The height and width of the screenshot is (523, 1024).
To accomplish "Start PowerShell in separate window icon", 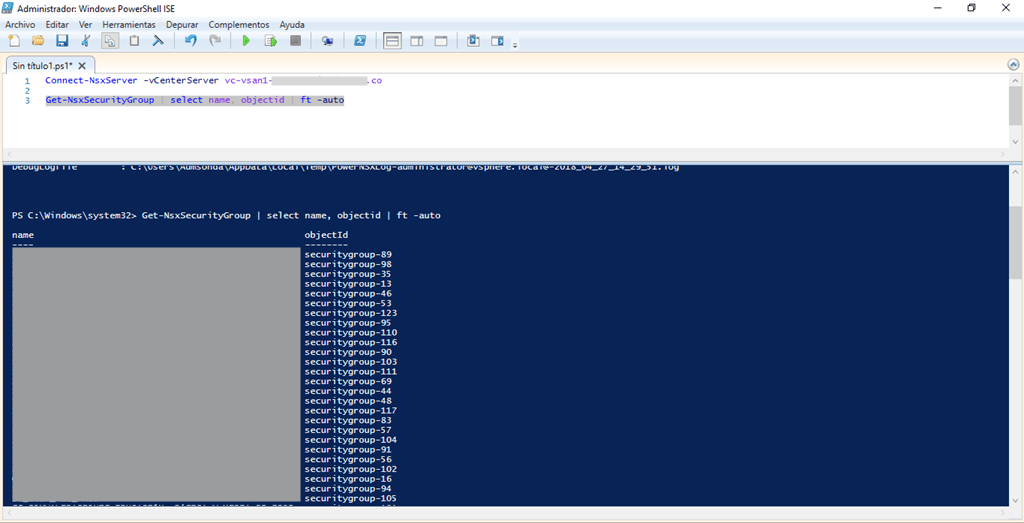I will [x=360, y=41].
